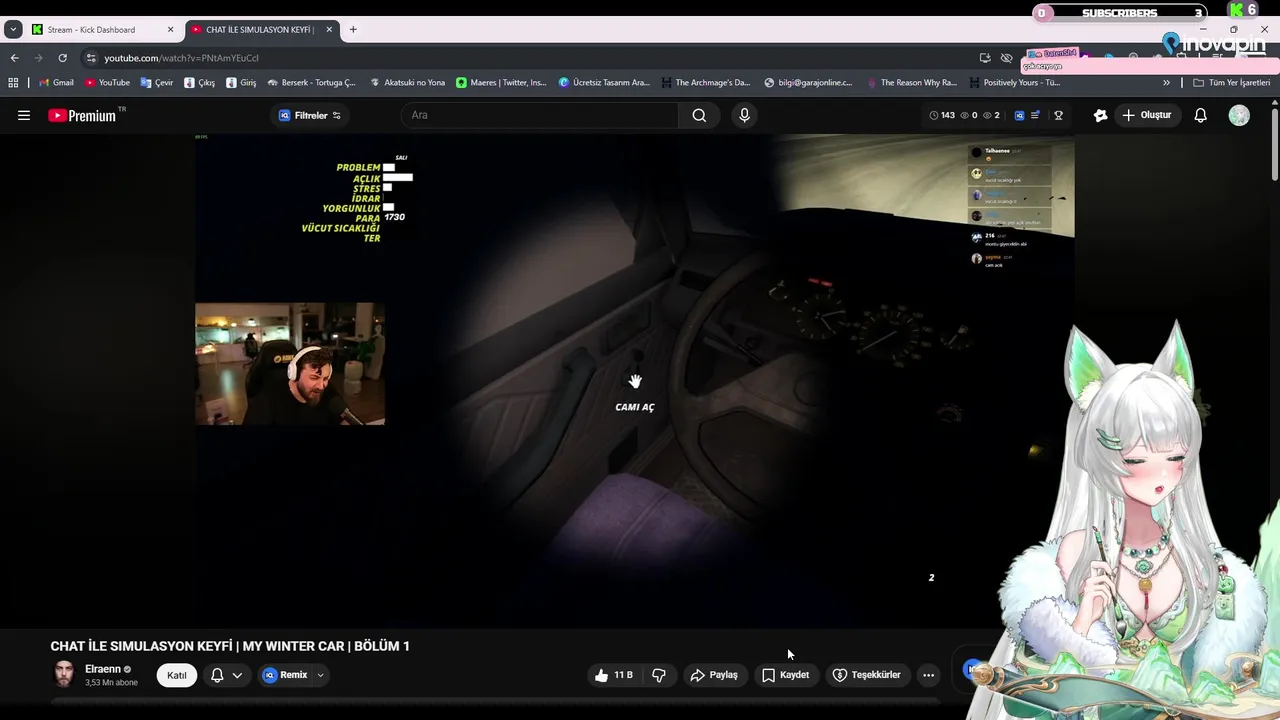1280x720 pixels.
Task: Open YouTube notifications bell
Action: coord(1201,115)
